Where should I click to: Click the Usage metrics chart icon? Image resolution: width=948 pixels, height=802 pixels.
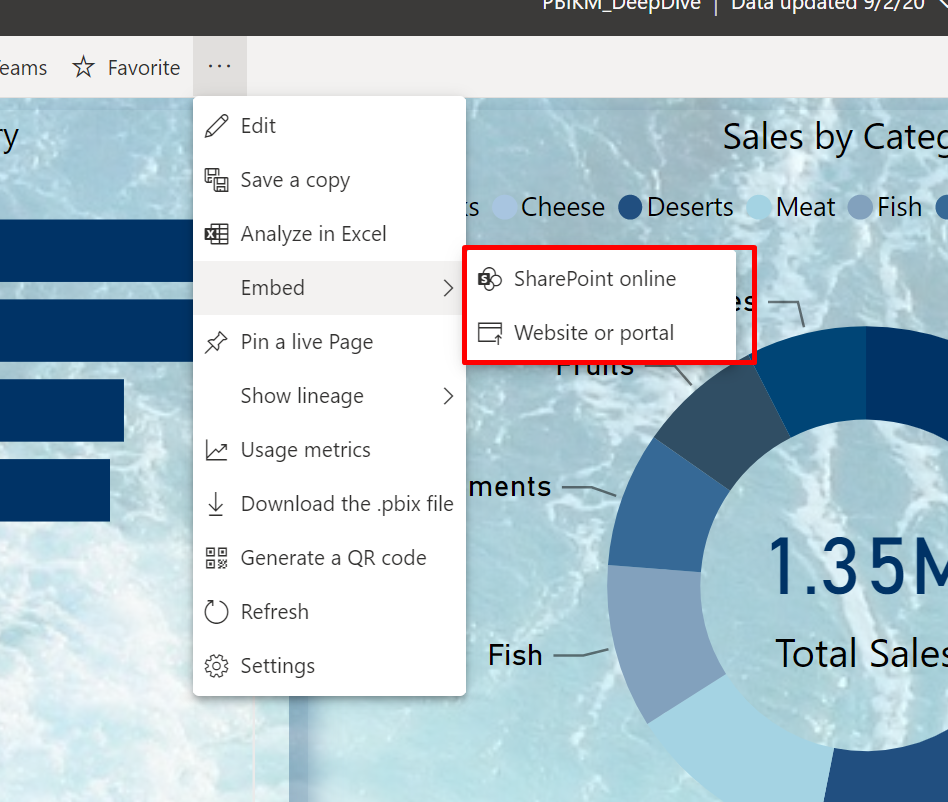coord(216,450)
